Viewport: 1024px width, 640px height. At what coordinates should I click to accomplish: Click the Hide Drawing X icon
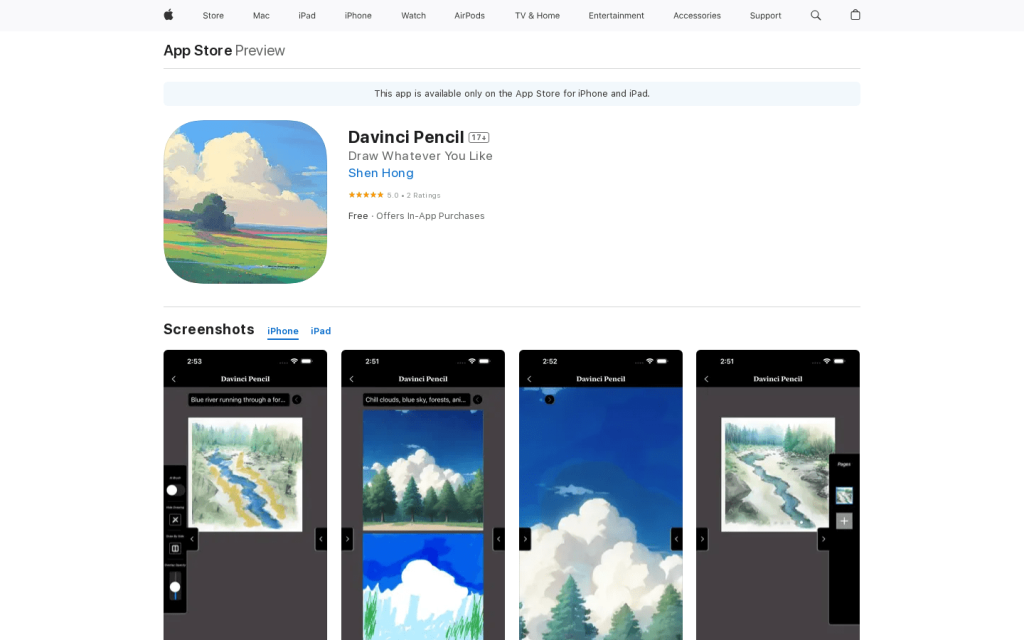click(x=175, y=520)
